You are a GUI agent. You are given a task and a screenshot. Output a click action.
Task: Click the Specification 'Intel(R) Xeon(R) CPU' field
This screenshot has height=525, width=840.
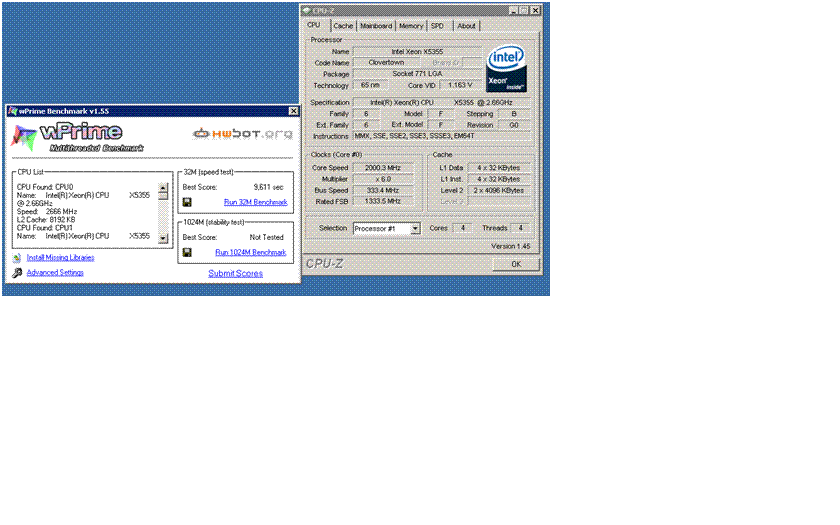point(442,102)
